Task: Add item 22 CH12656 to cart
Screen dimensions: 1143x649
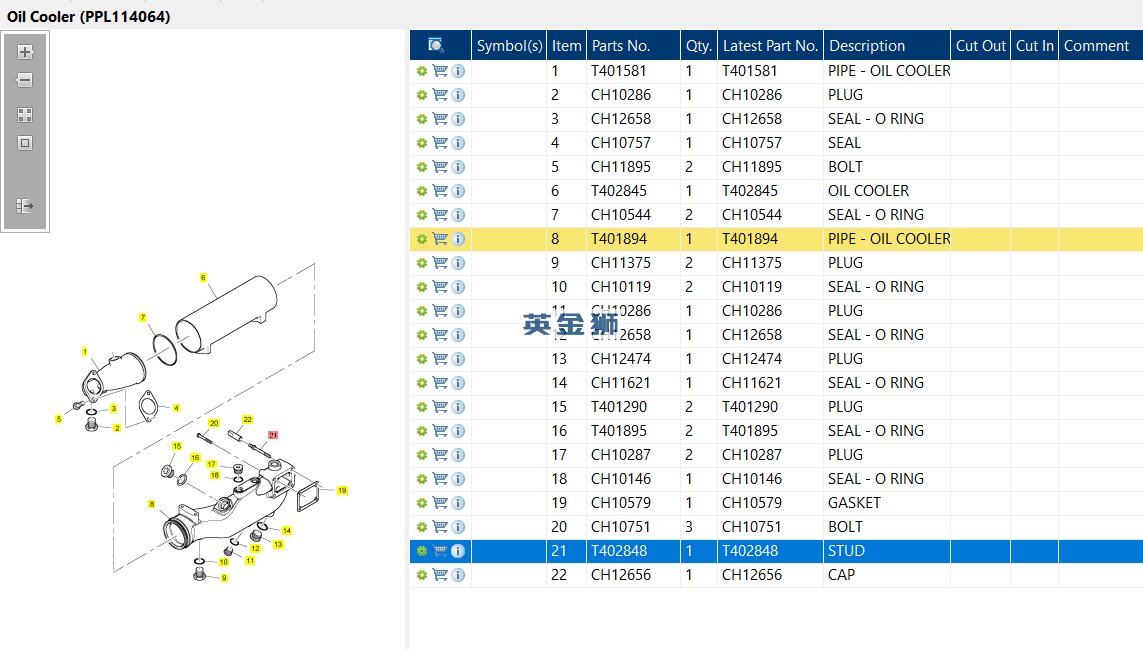Action: (440, 575)
